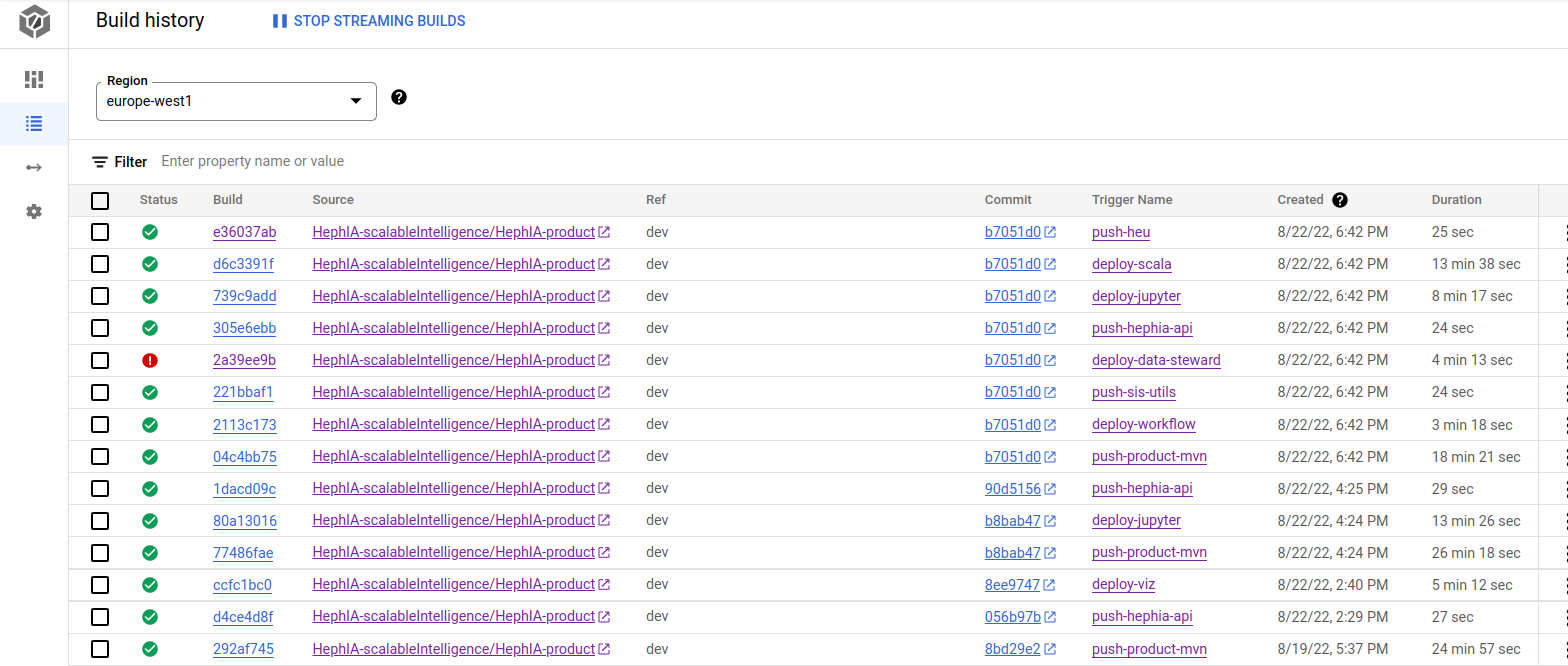Open the Filter menu icon
The height and width of the screenshot is (666, 1568).
pyautogui.click(x=100, y=162)
